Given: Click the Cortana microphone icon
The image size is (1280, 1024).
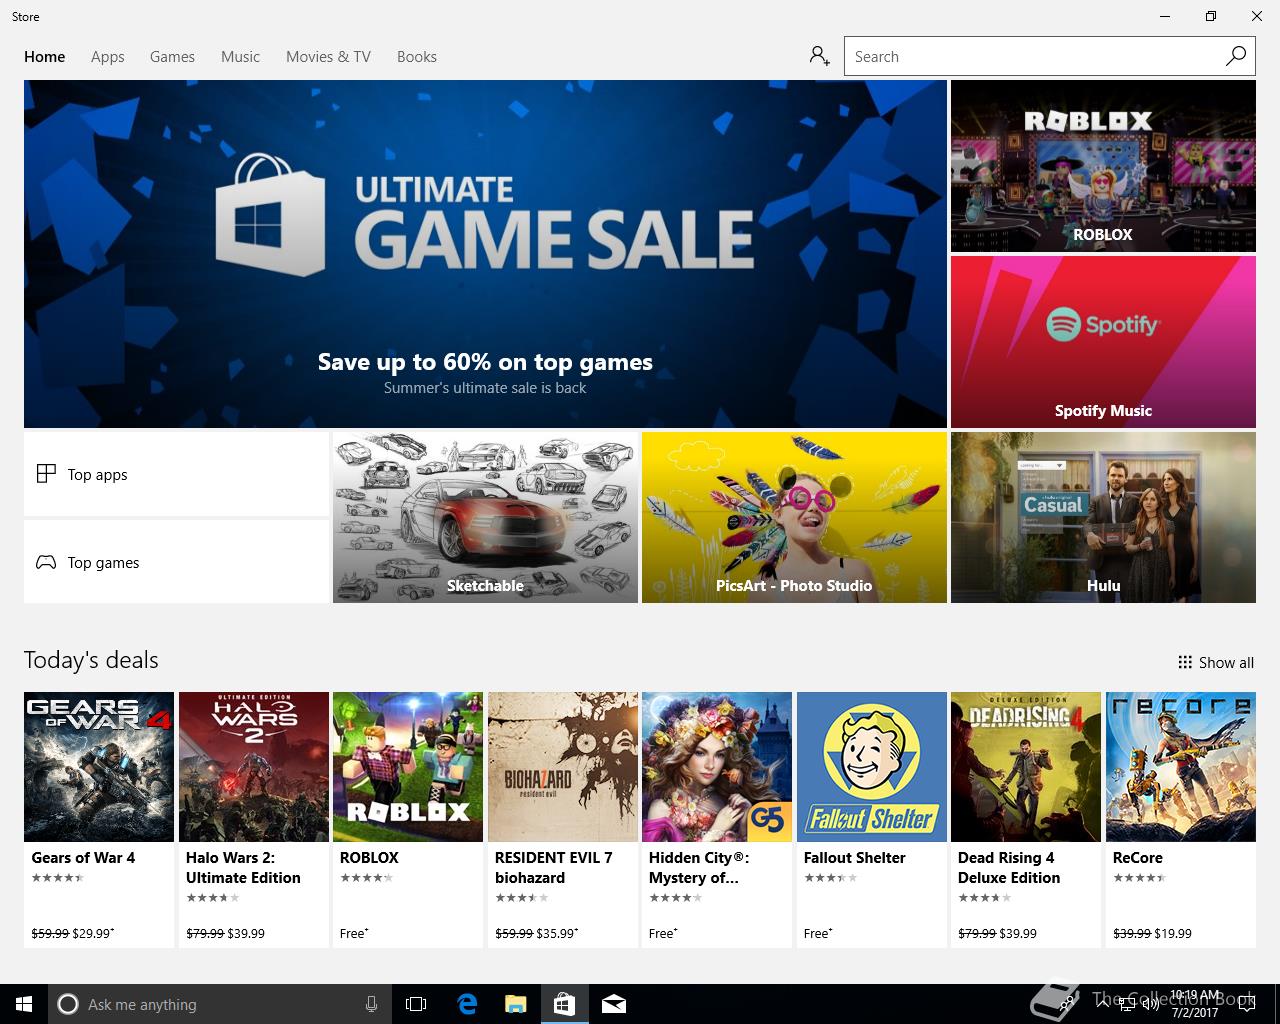Looking at the screenshot, I should pyautogui.click(x=371, y=1004).
